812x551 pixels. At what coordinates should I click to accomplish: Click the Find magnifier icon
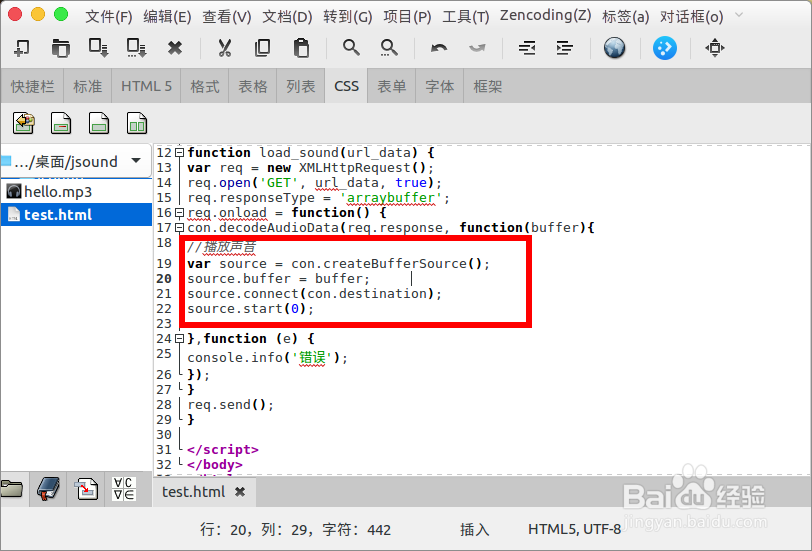351,48
